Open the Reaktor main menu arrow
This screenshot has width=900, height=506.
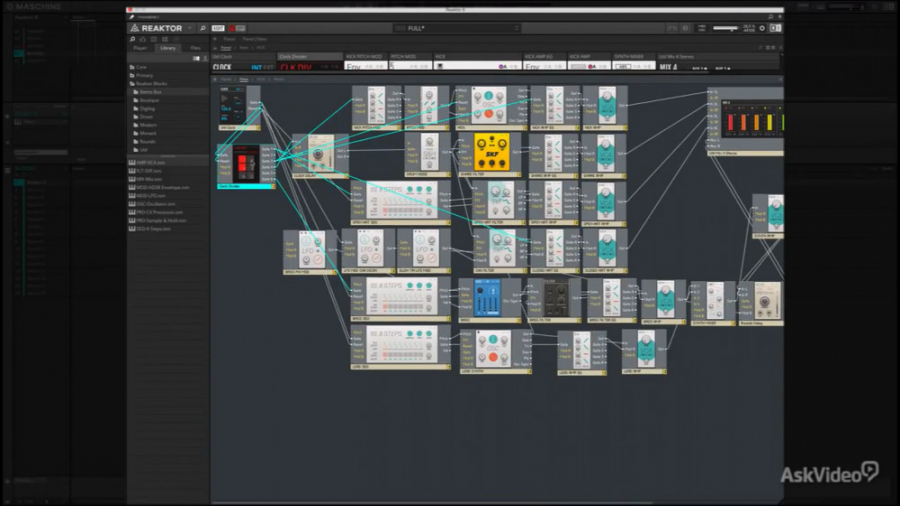[190, 28]
